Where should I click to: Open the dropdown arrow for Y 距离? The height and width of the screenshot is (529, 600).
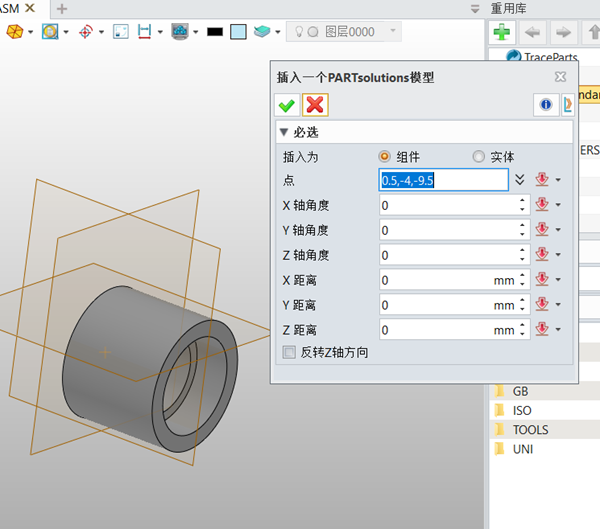[558, 305]
